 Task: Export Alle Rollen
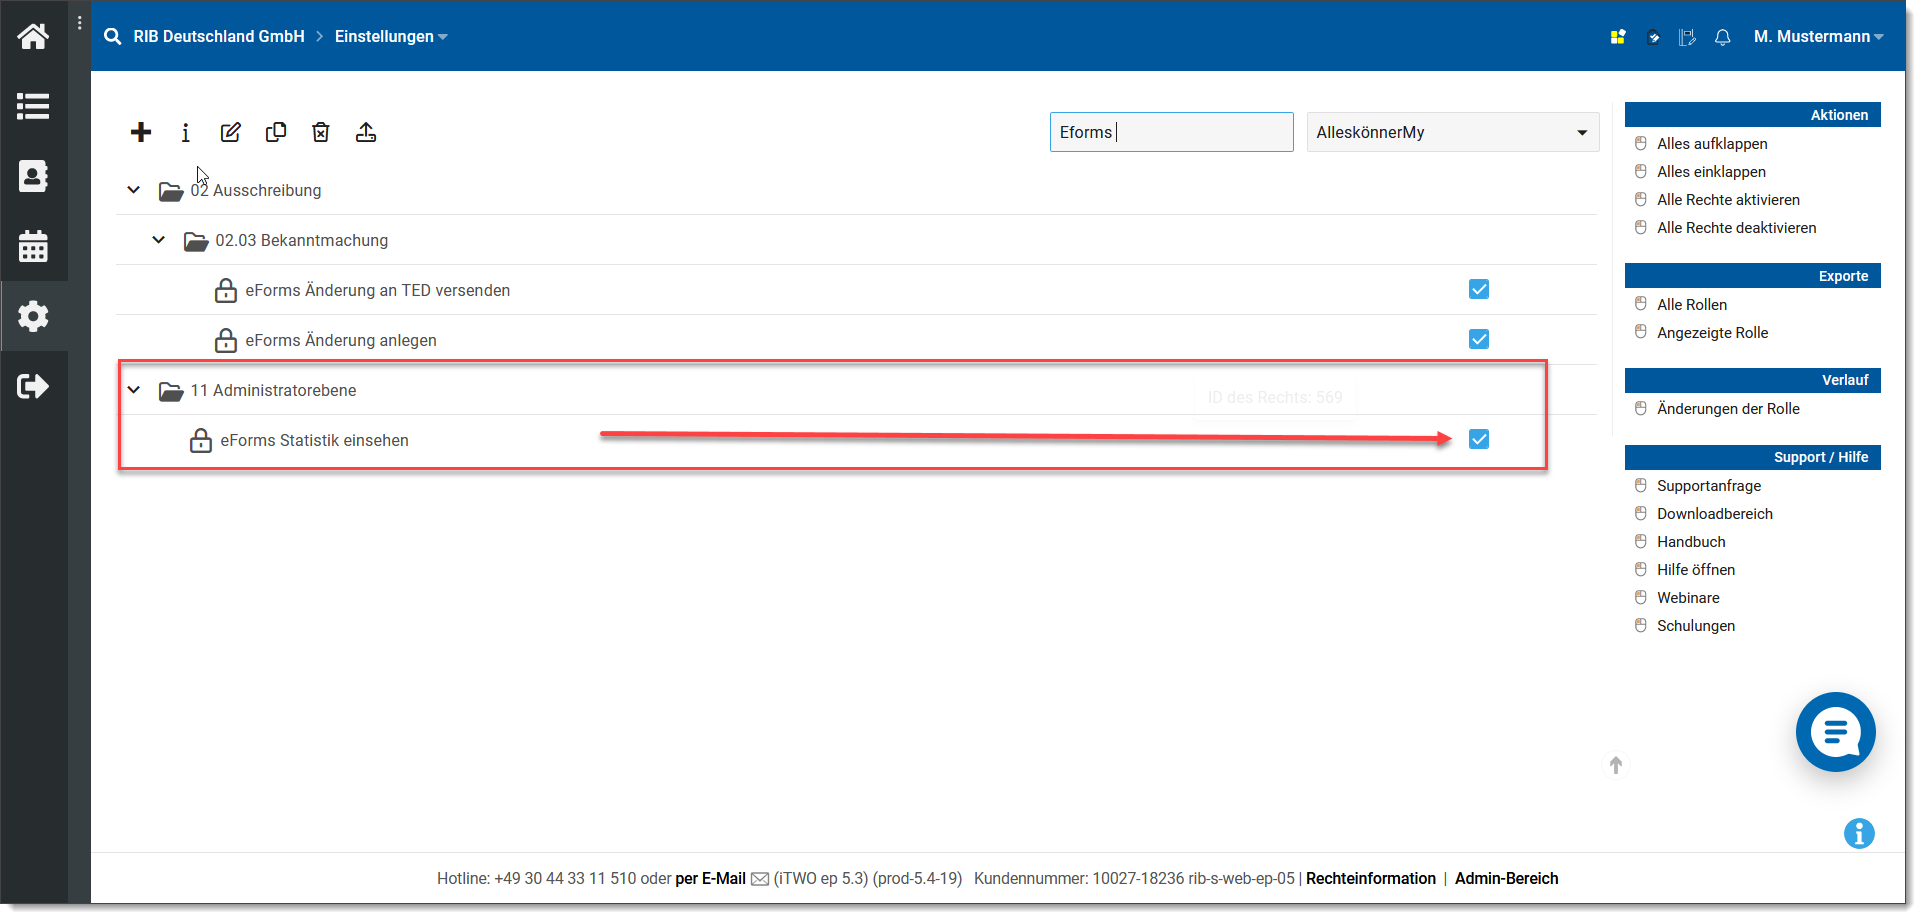point(1692,305)
